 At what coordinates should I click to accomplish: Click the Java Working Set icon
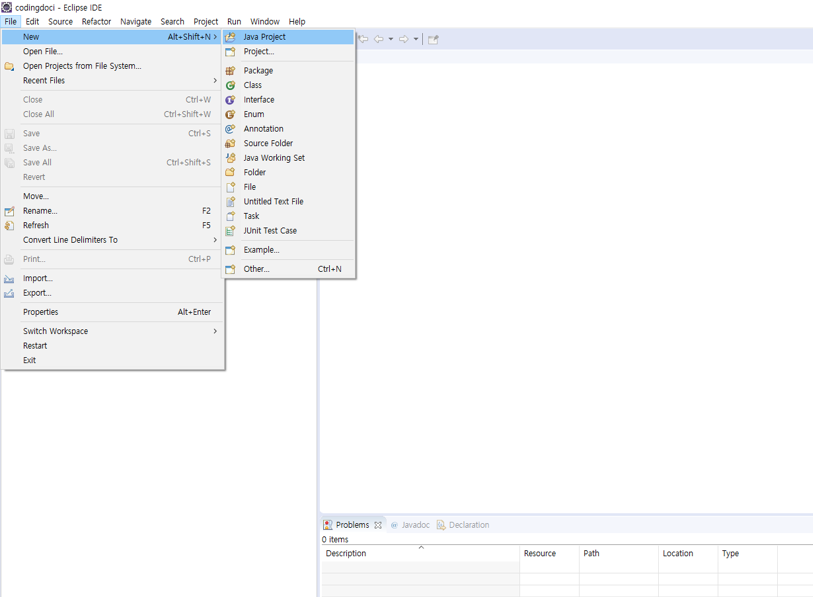[230, 158]
